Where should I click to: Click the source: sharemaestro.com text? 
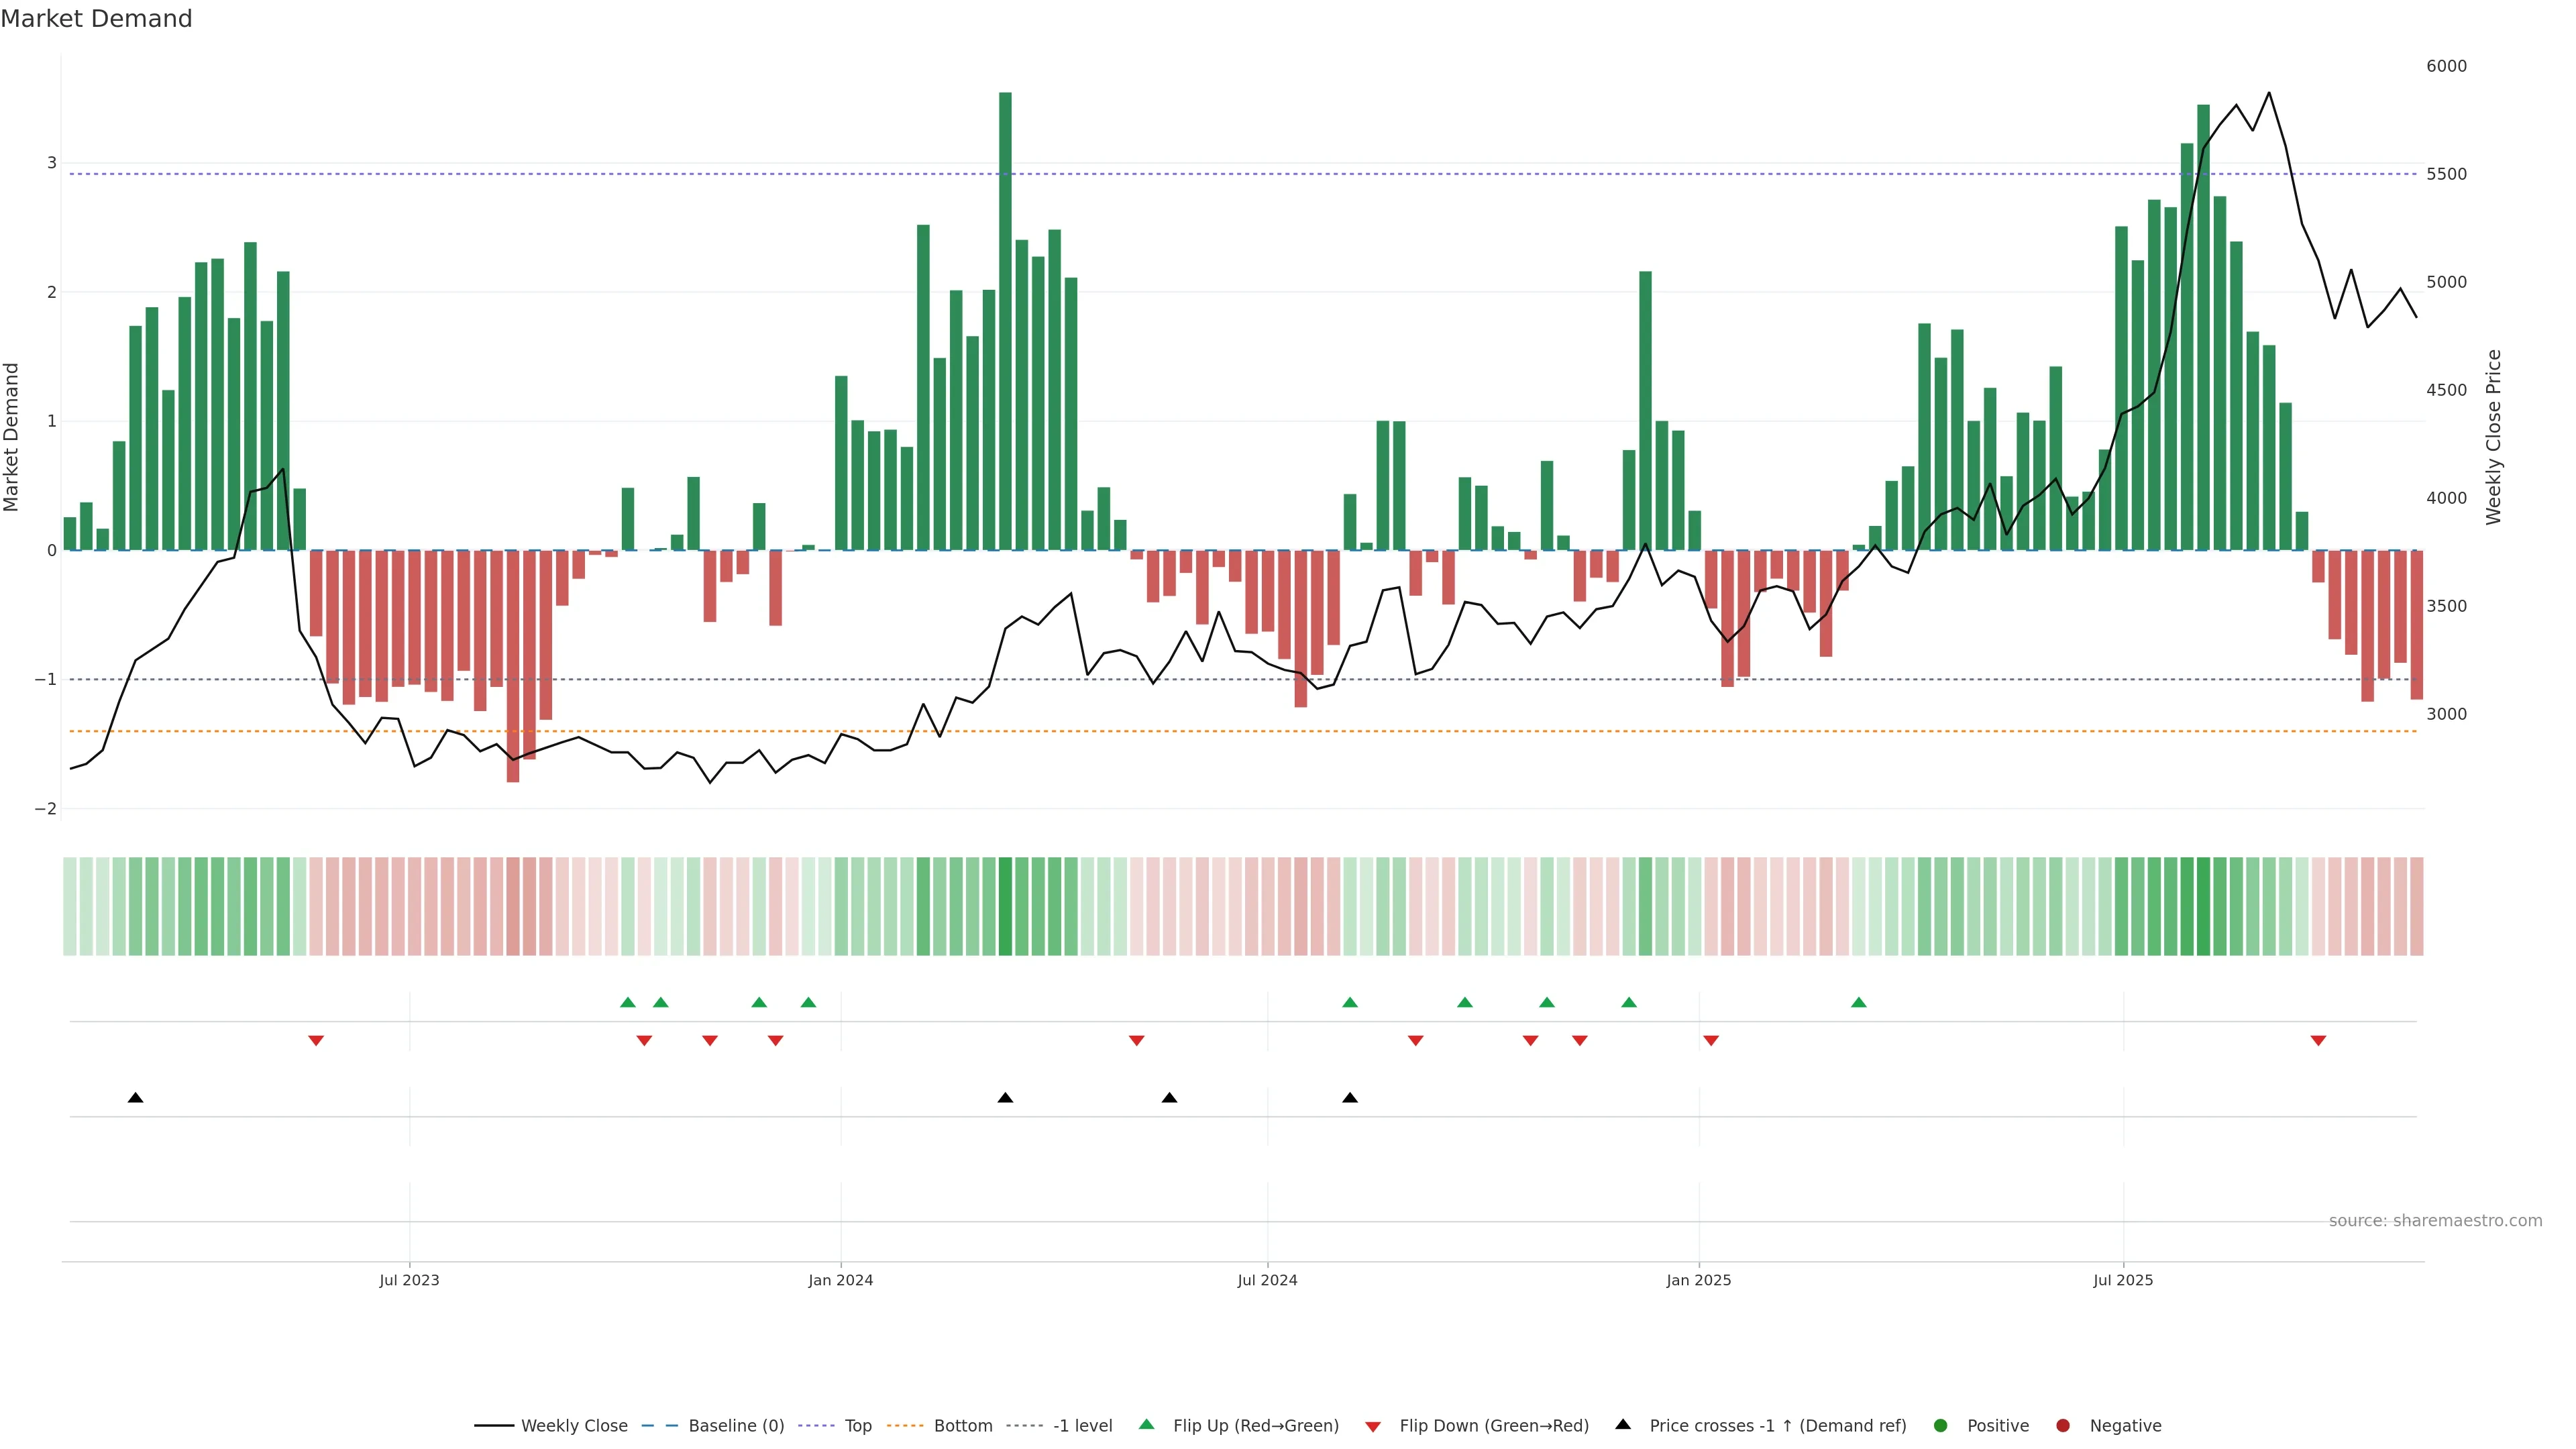point(2435,1220)
